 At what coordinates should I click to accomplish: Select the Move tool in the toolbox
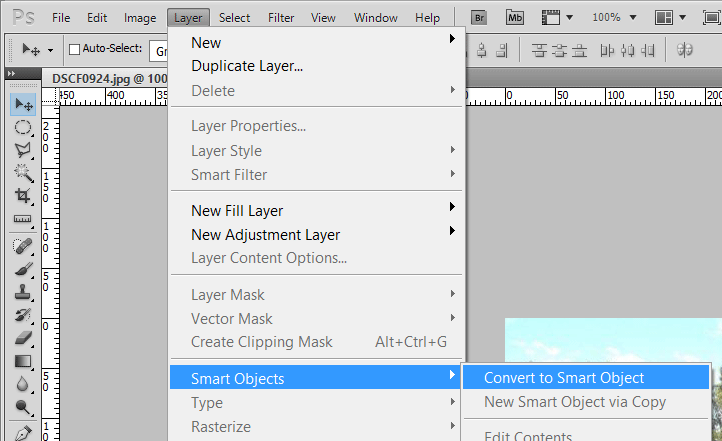pyautogui.click(x=22, y=104)
